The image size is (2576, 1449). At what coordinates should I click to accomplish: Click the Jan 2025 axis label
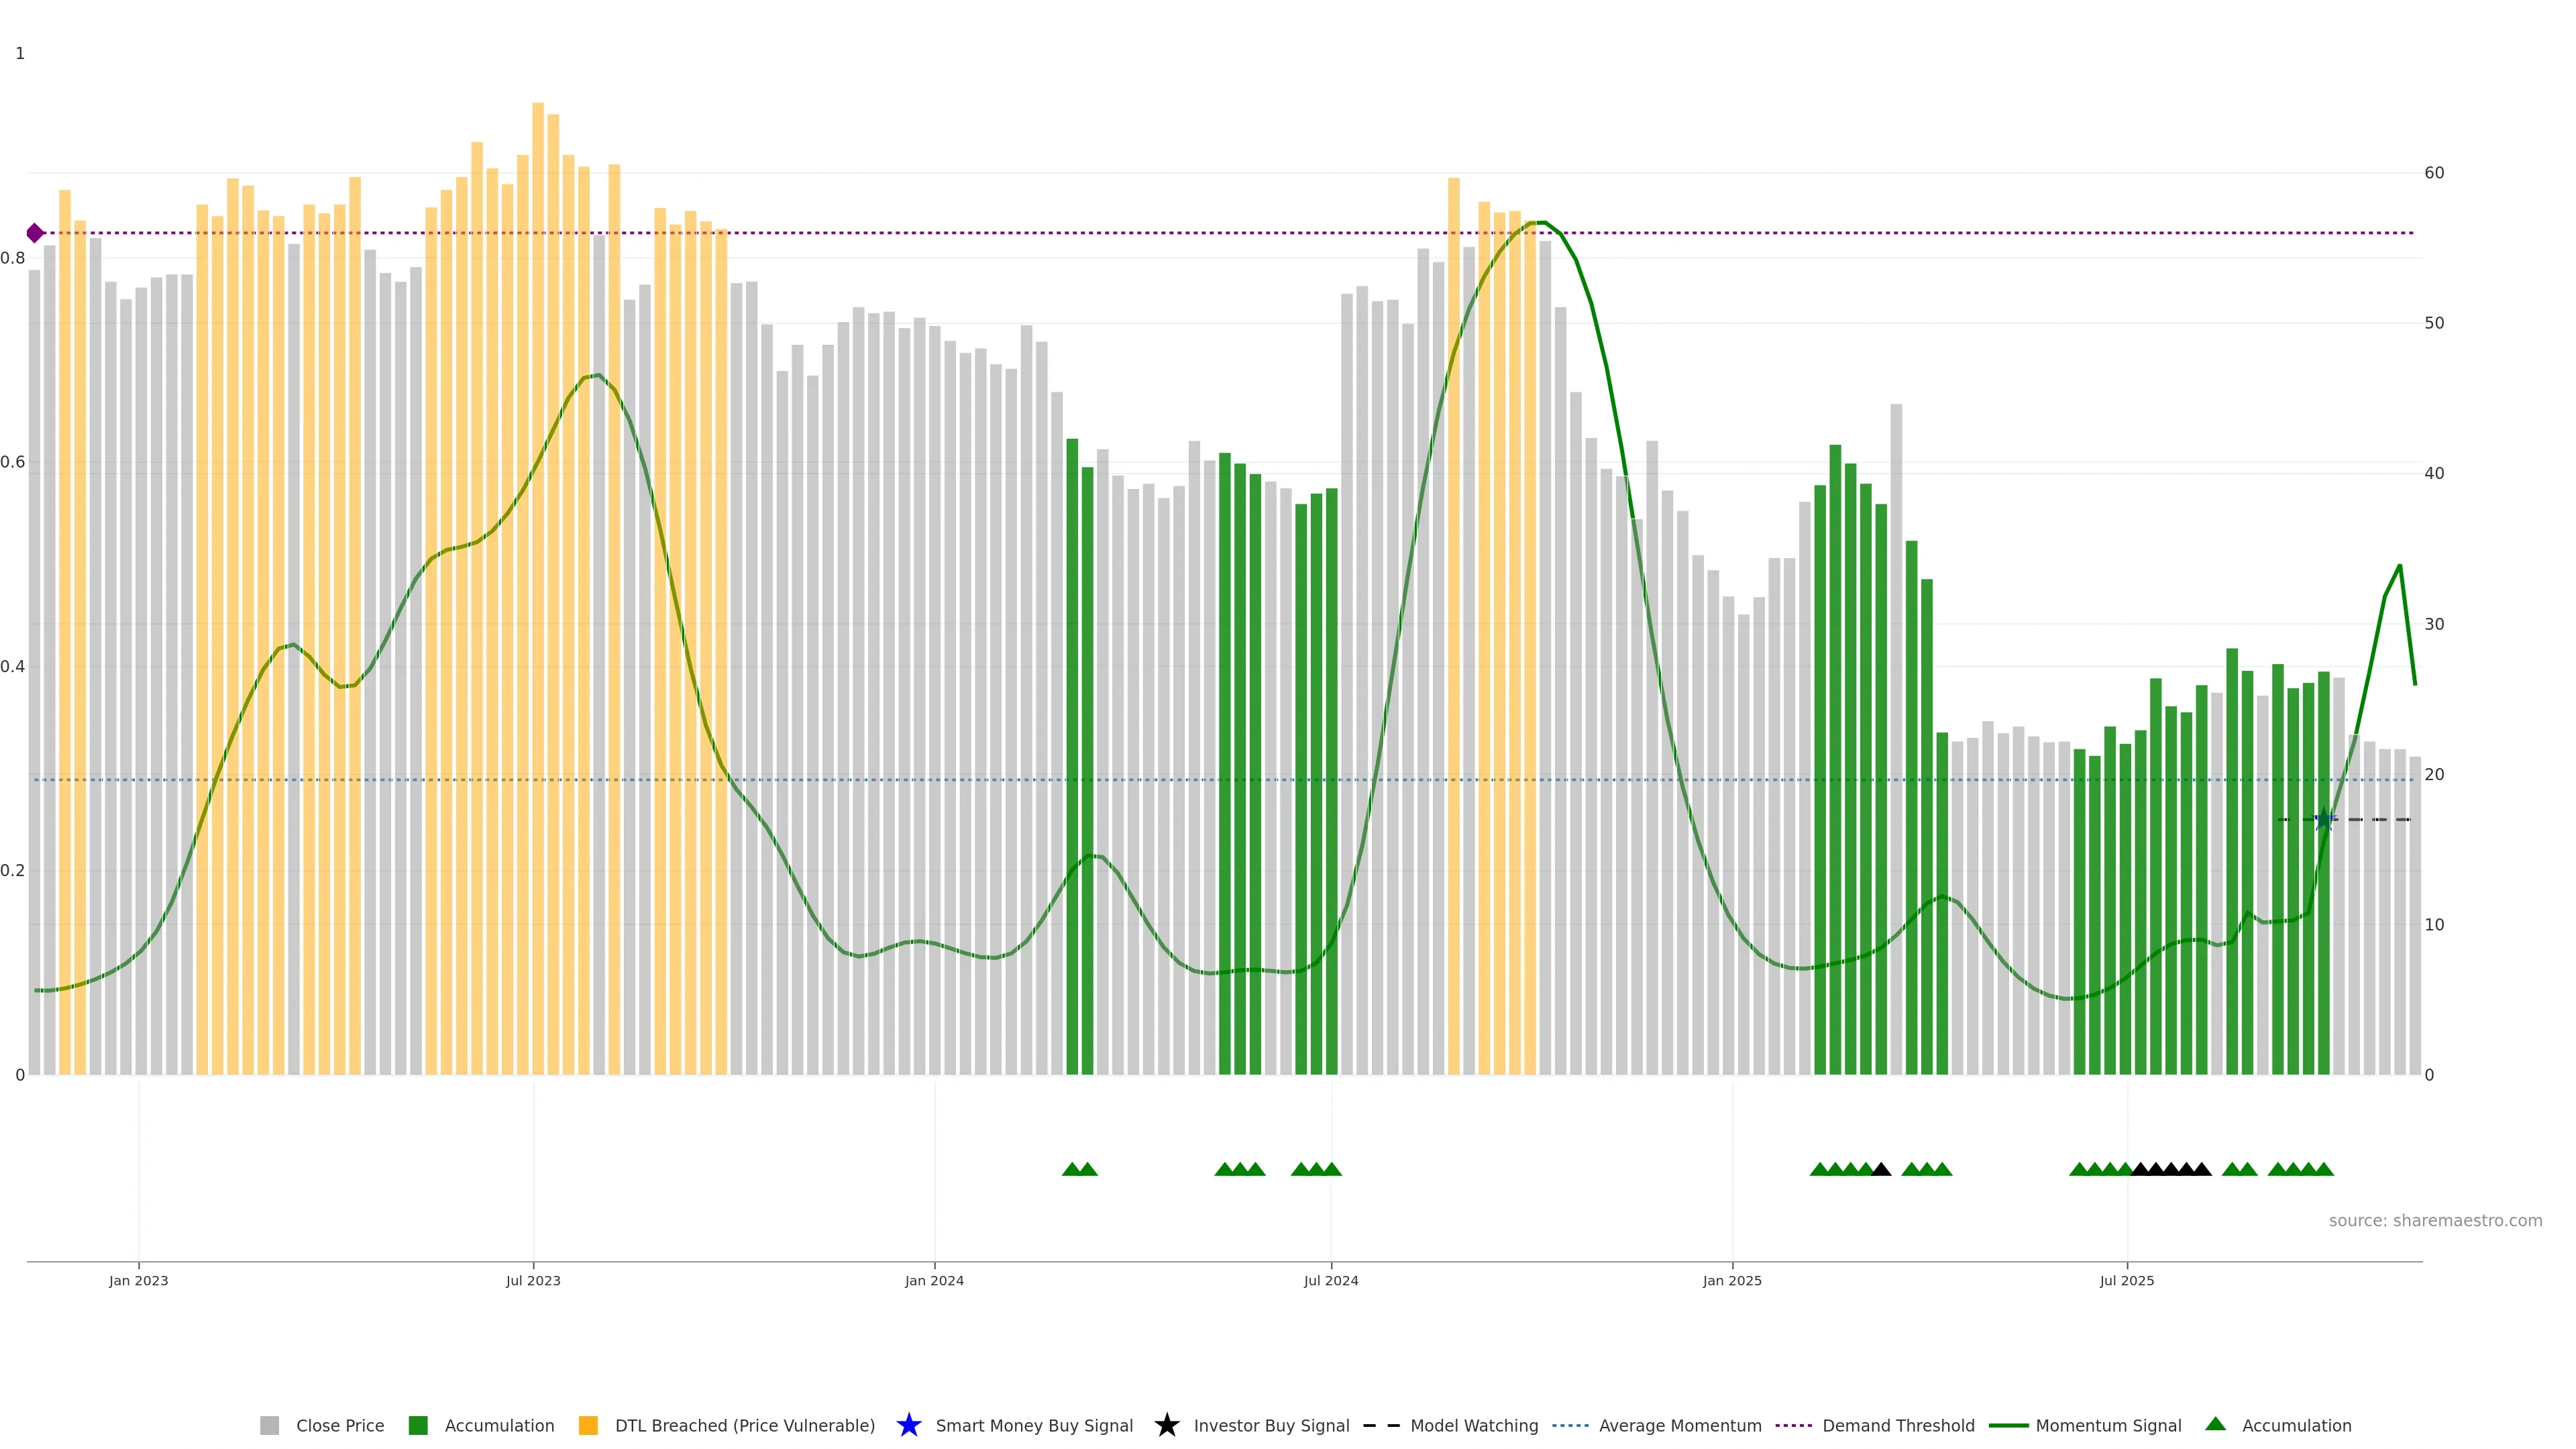(1732, 1280)
